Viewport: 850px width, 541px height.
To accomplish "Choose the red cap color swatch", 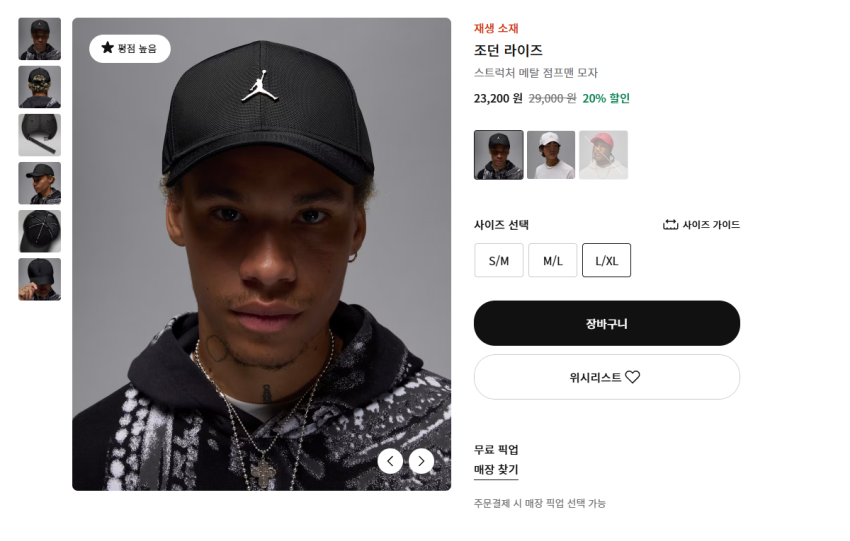I will [x=603, y=155].
